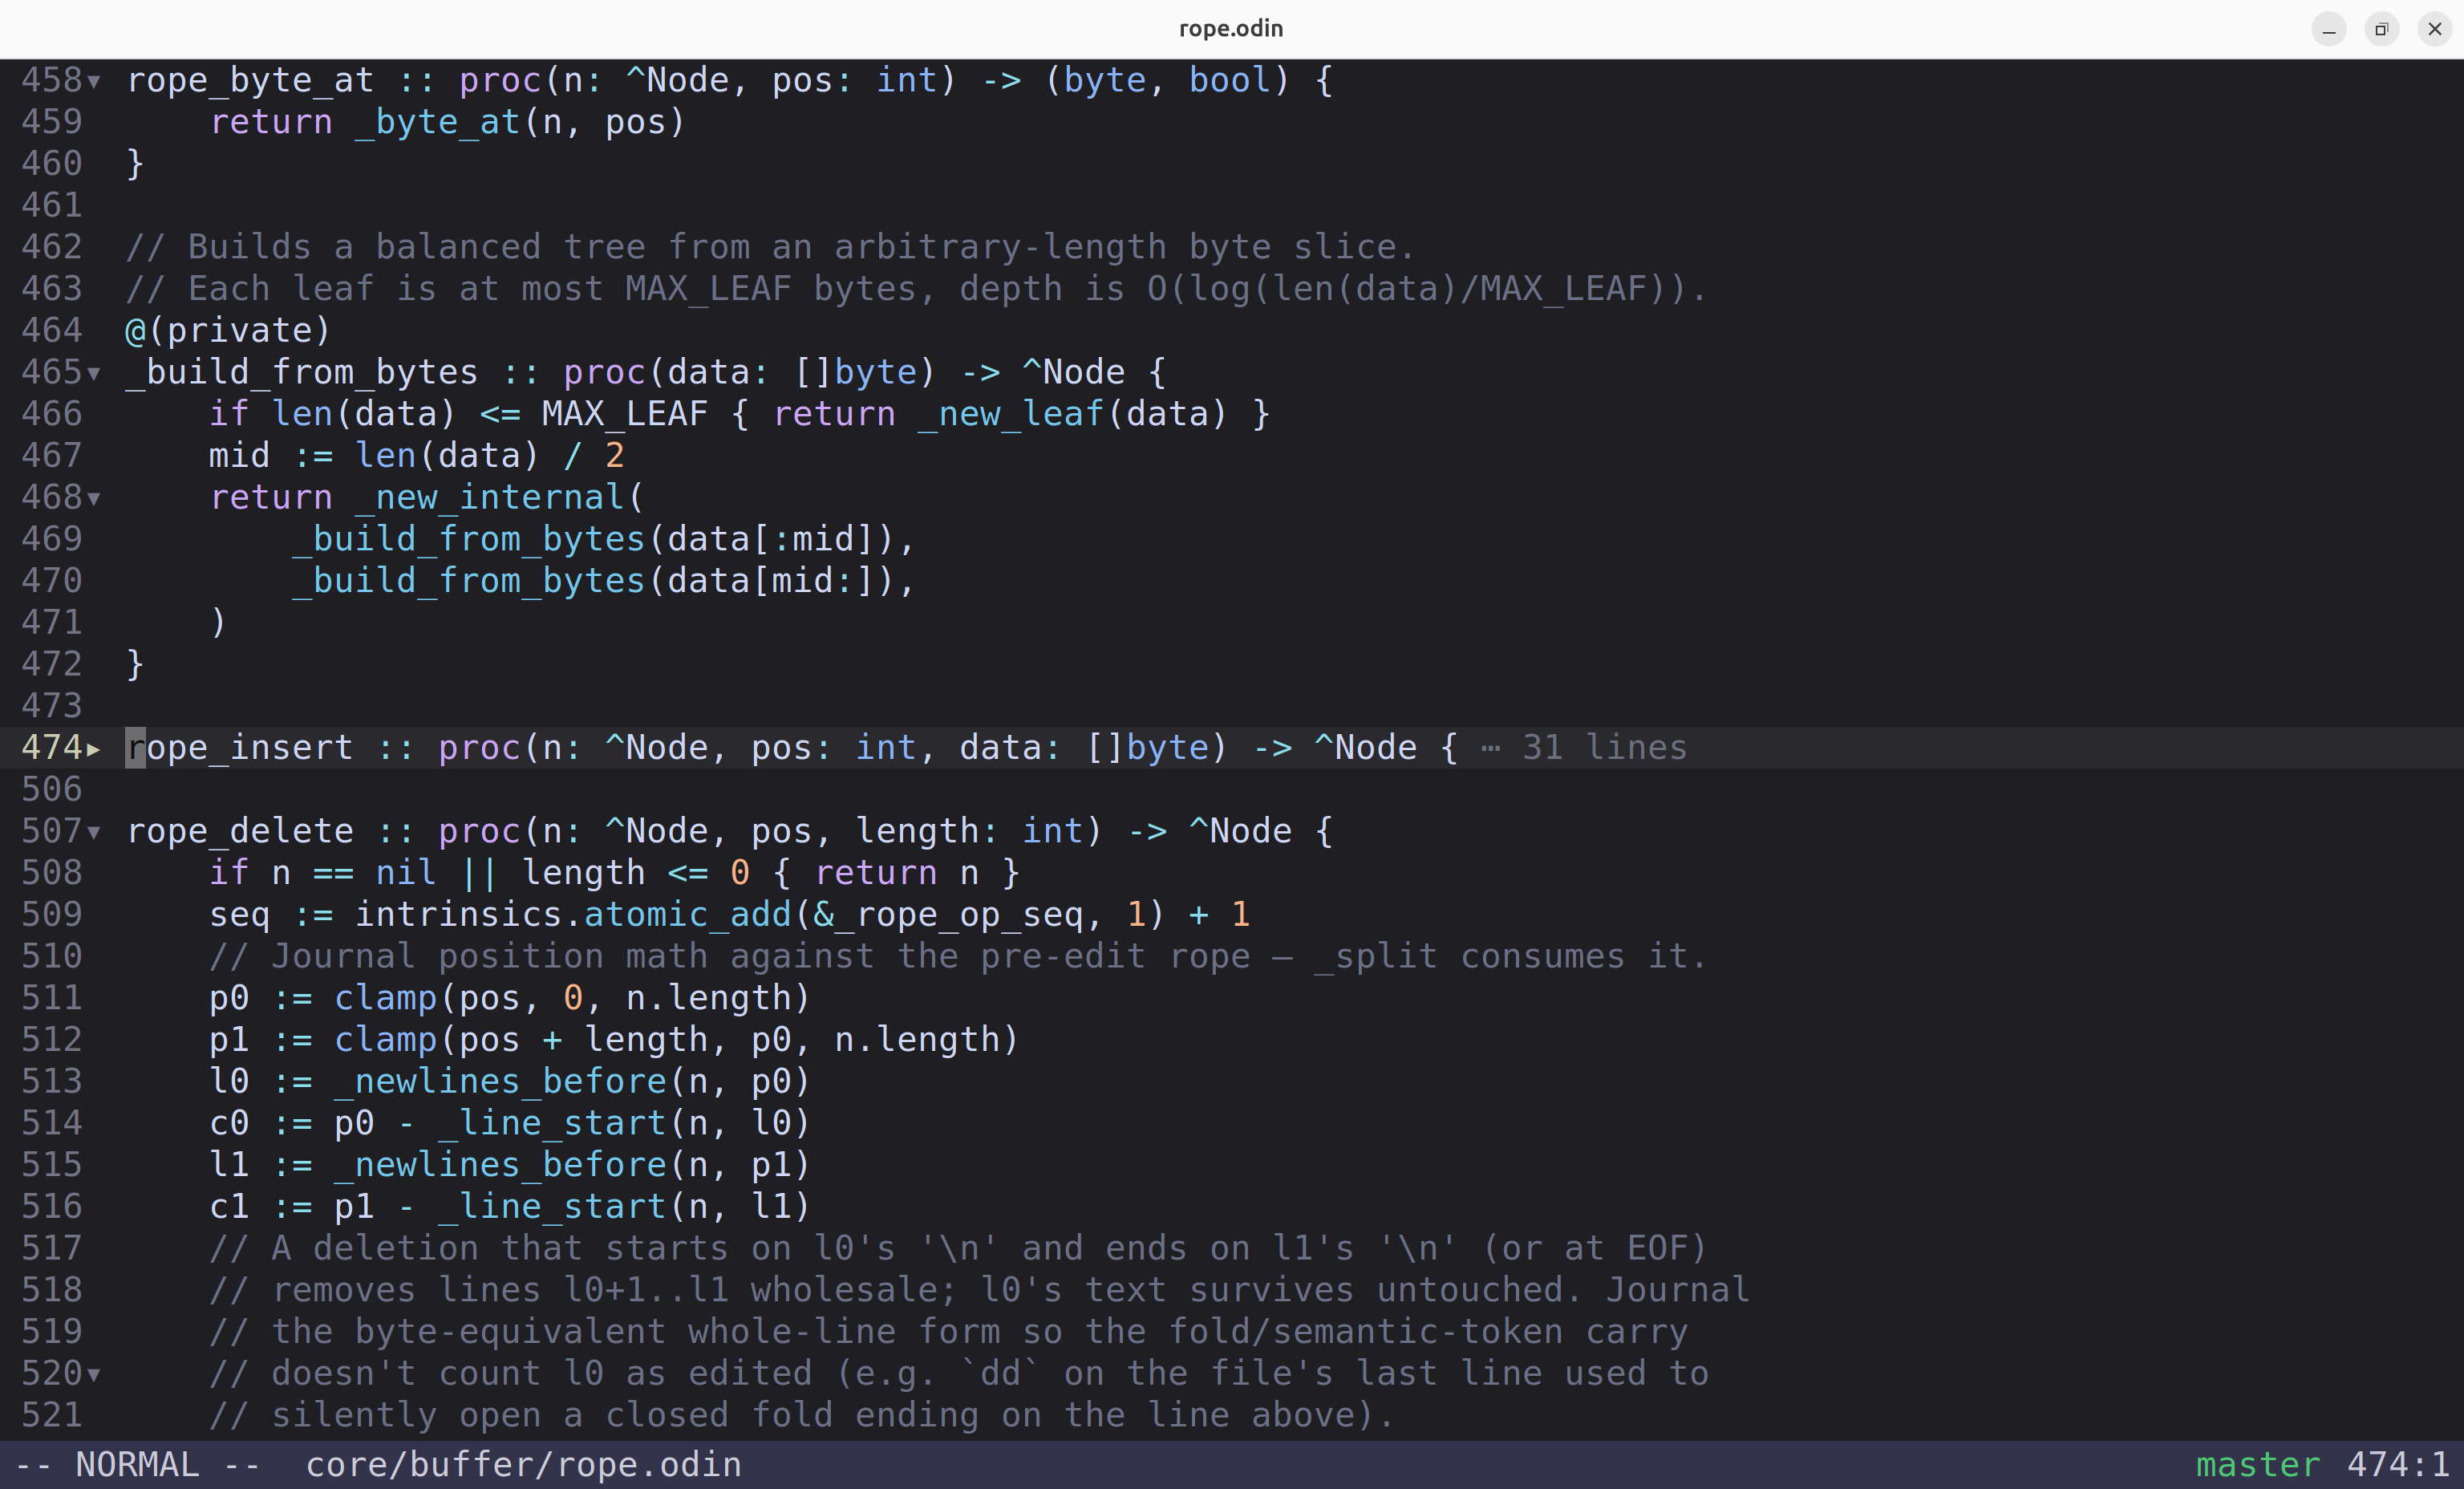2464x1489 pixels.
Task: Click the rope.odin window title
Action: pos(1231,28)
